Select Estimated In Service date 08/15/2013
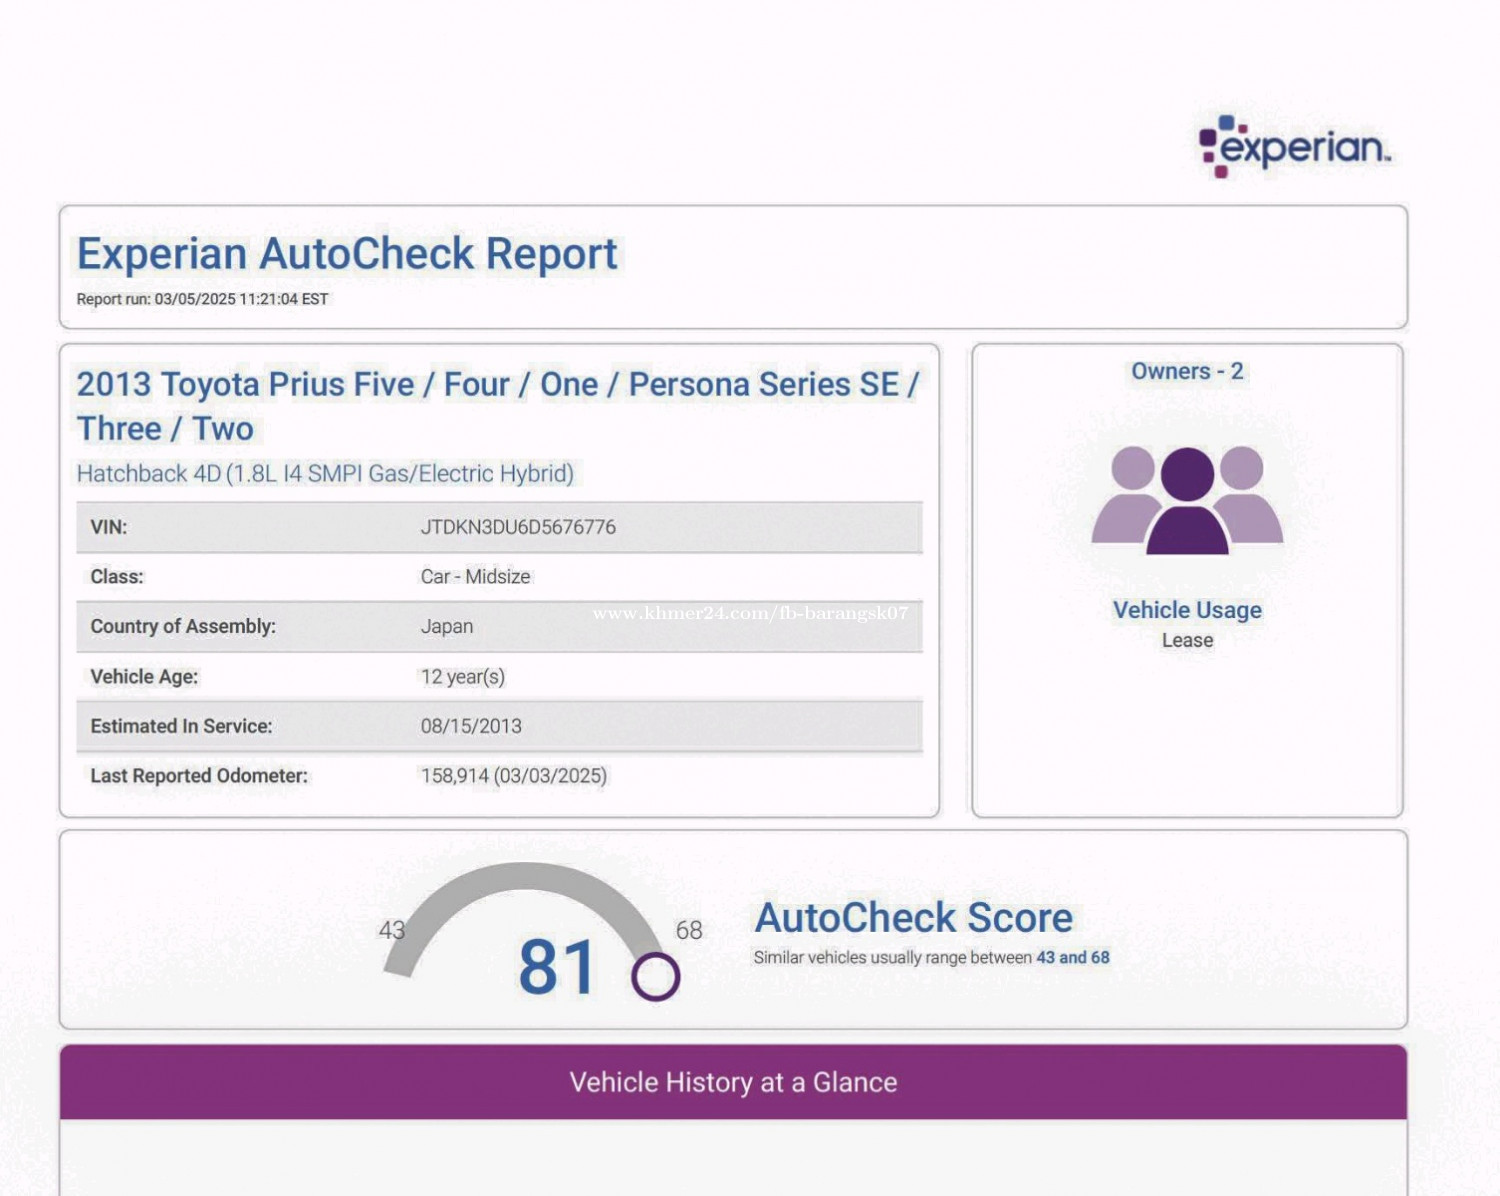The image size is (1500, 1196). [471, 726]
